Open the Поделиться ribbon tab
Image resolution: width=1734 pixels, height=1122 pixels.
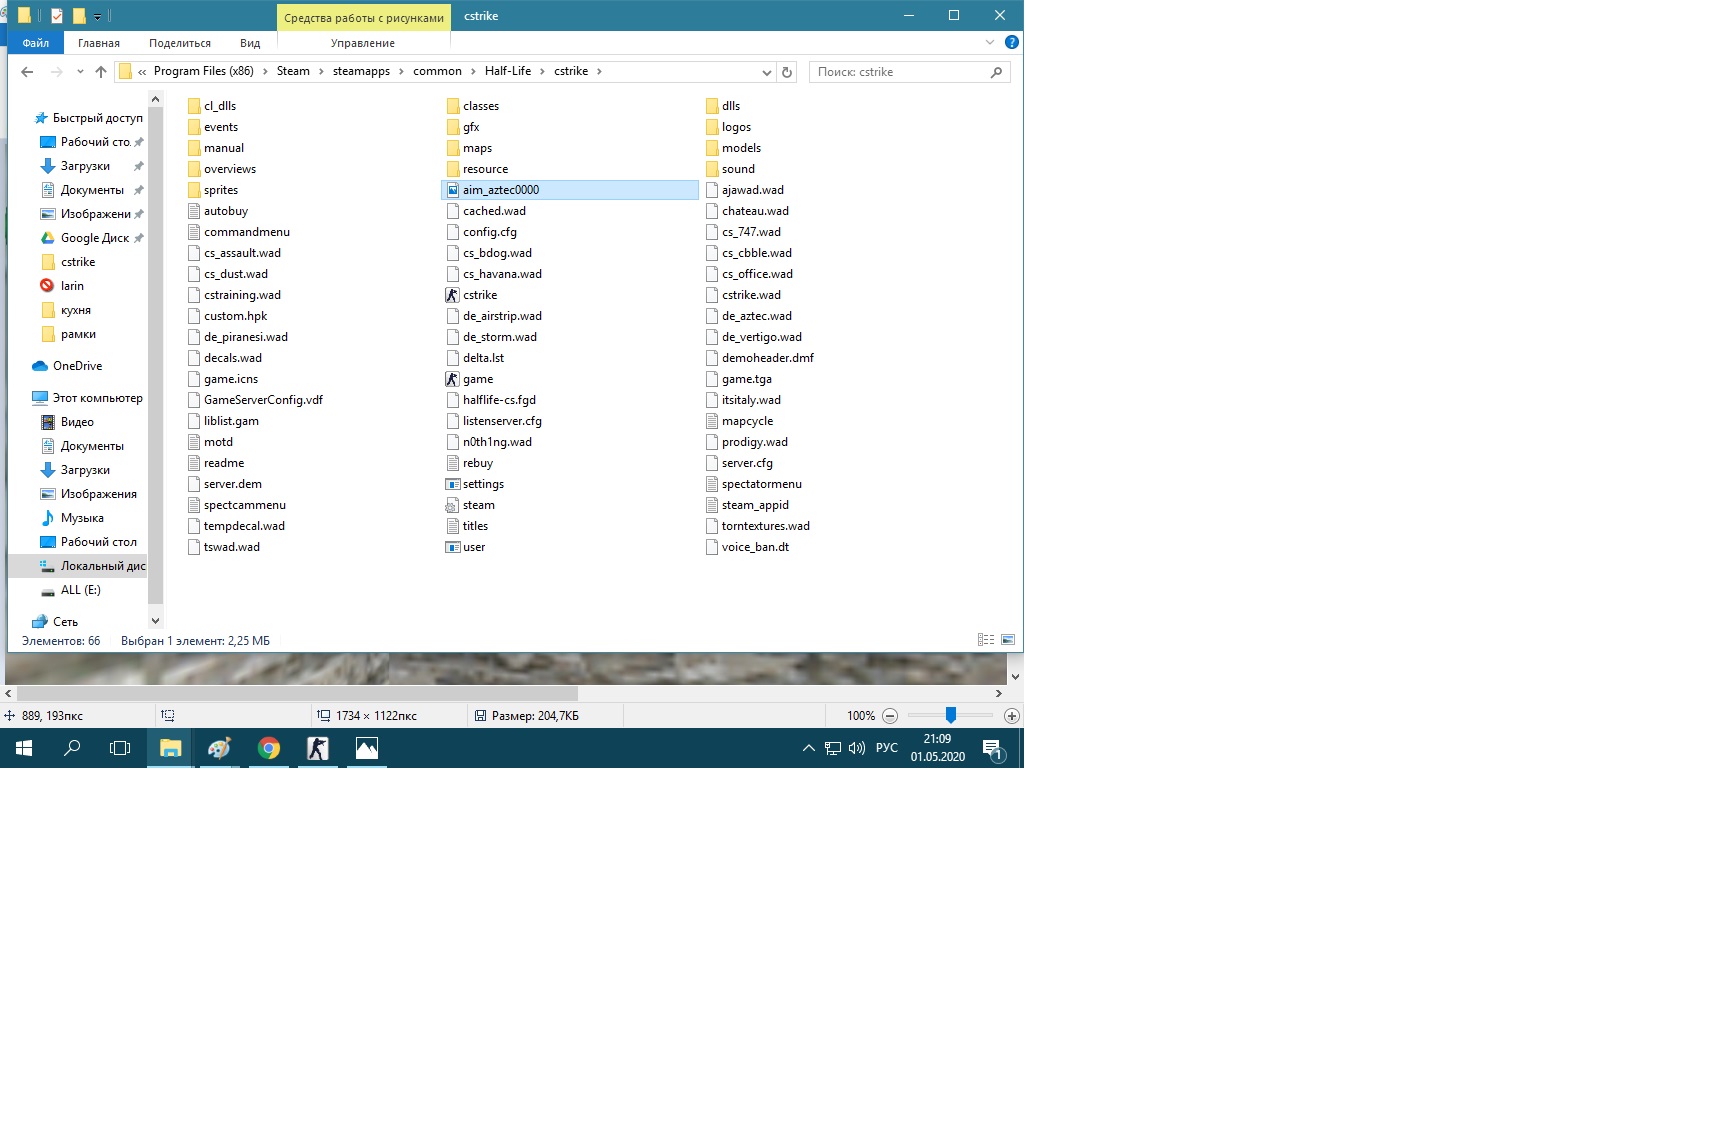180,43
